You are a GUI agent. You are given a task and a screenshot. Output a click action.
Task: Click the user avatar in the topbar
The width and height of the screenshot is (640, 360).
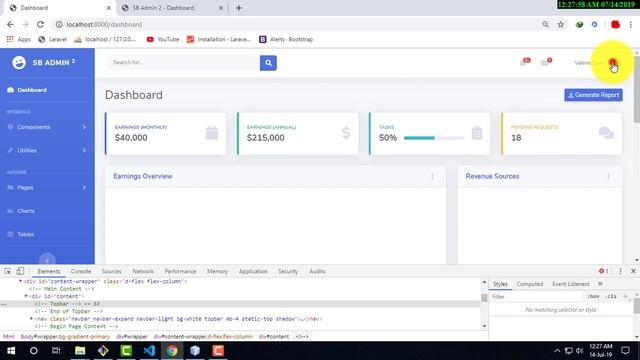click(x=612, y=62)
